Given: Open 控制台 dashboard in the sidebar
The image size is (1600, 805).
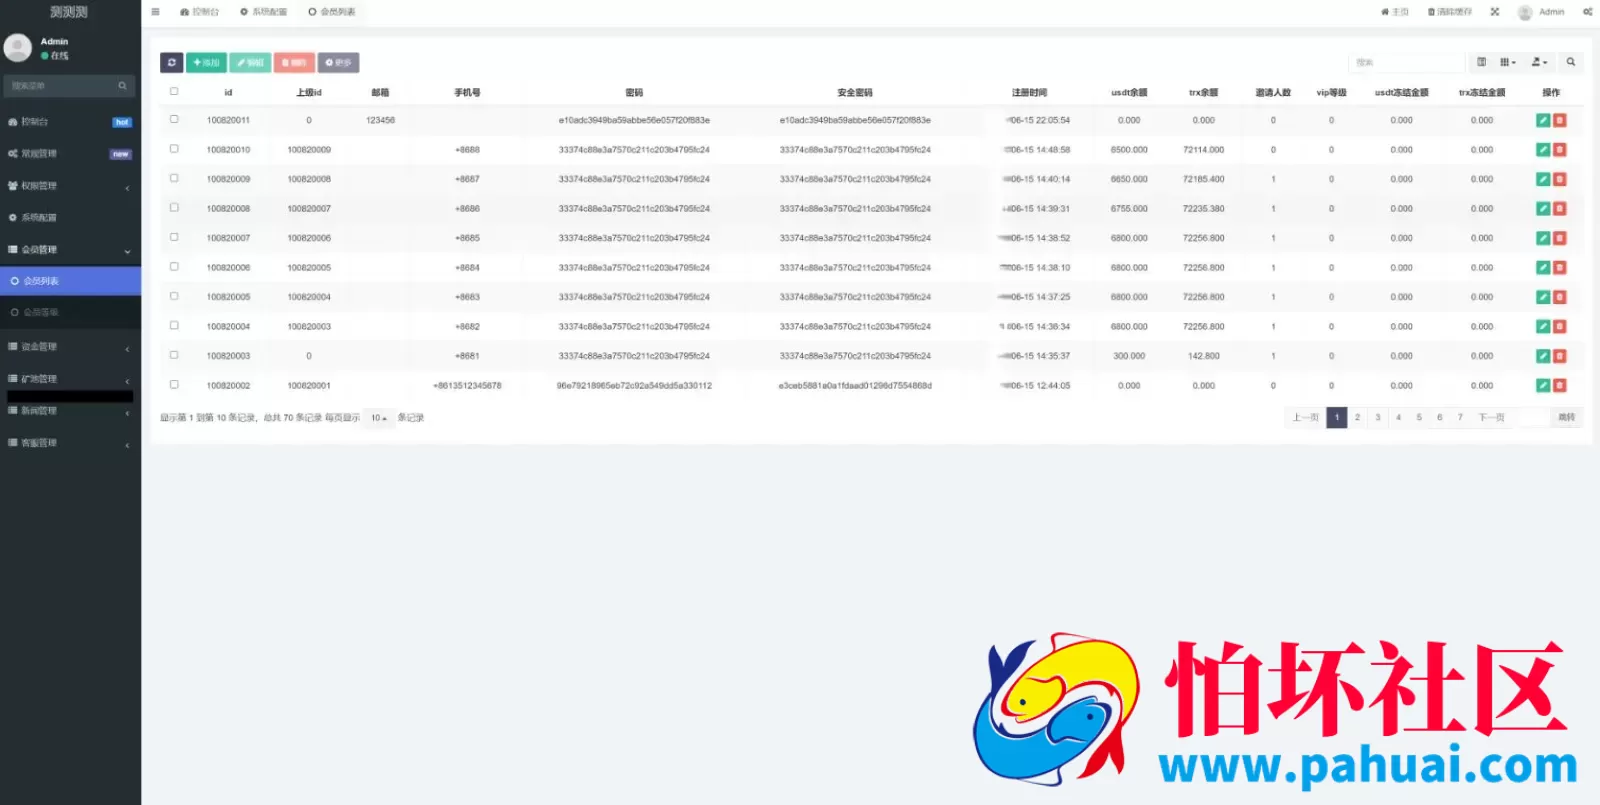Looking at the screenshot, I should point(70,122).
